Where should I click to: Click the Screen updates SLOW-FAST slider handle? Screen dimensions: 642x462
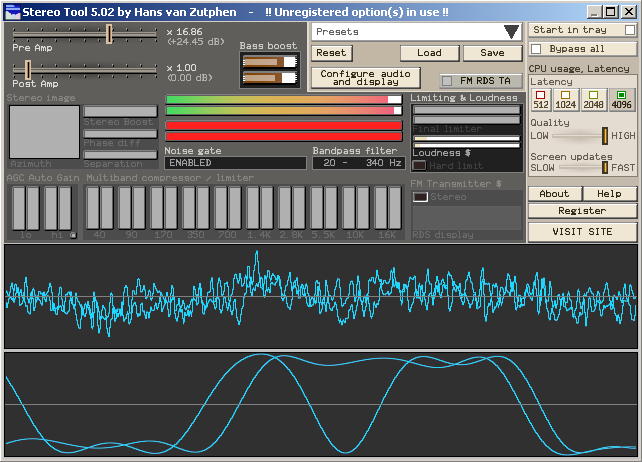[x=605, y=168]
